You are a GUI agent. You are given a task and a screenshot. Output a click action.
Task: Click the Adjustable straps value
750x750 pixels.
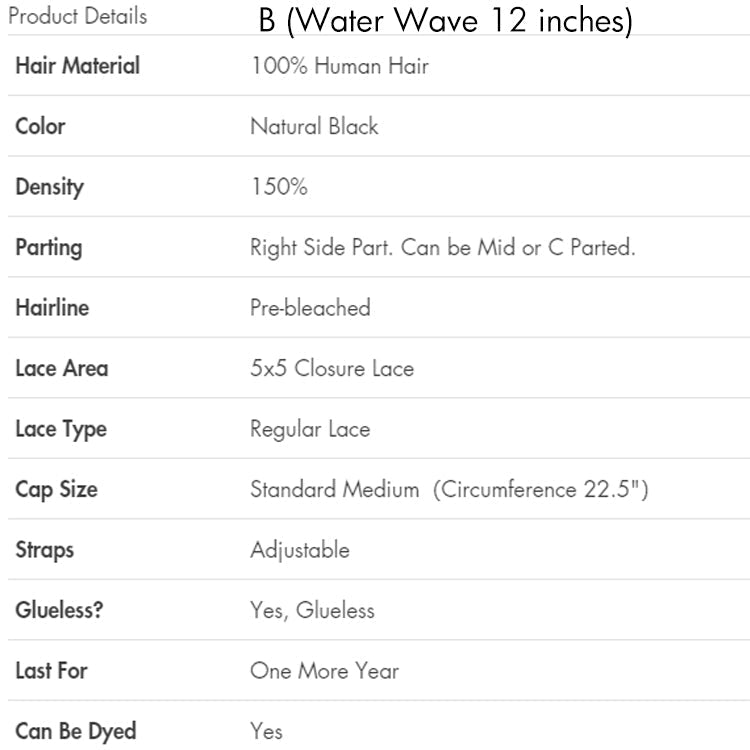300,551
